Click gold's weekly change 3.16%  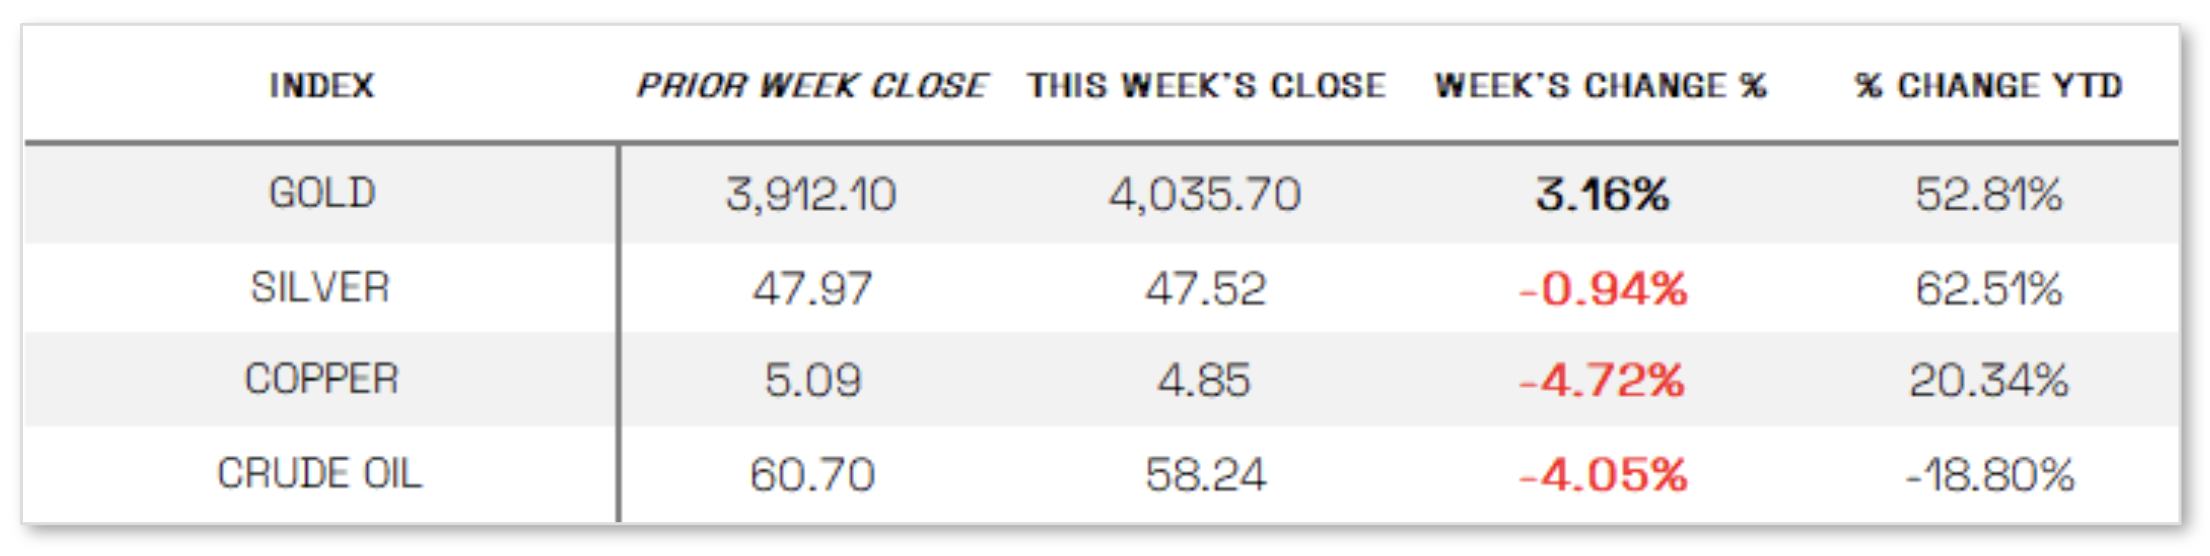point(1602,194)
